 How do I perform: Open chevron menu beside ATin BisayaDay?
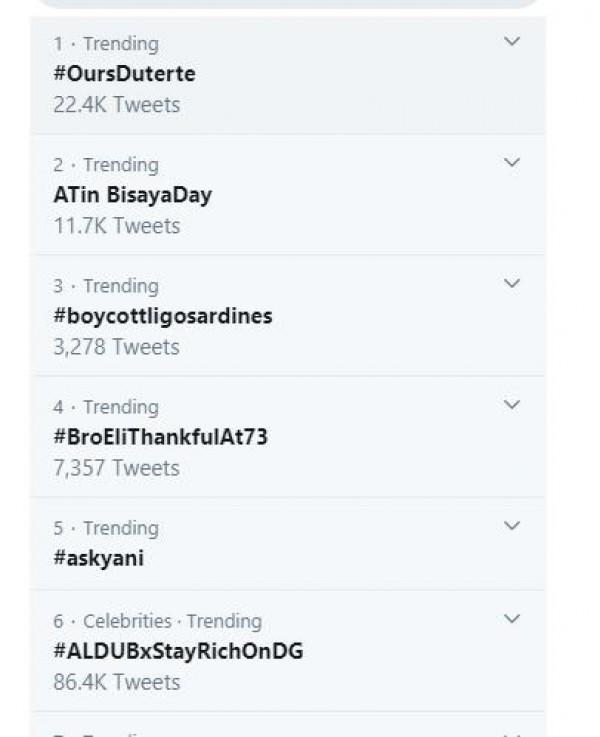[x=512, y=163]
